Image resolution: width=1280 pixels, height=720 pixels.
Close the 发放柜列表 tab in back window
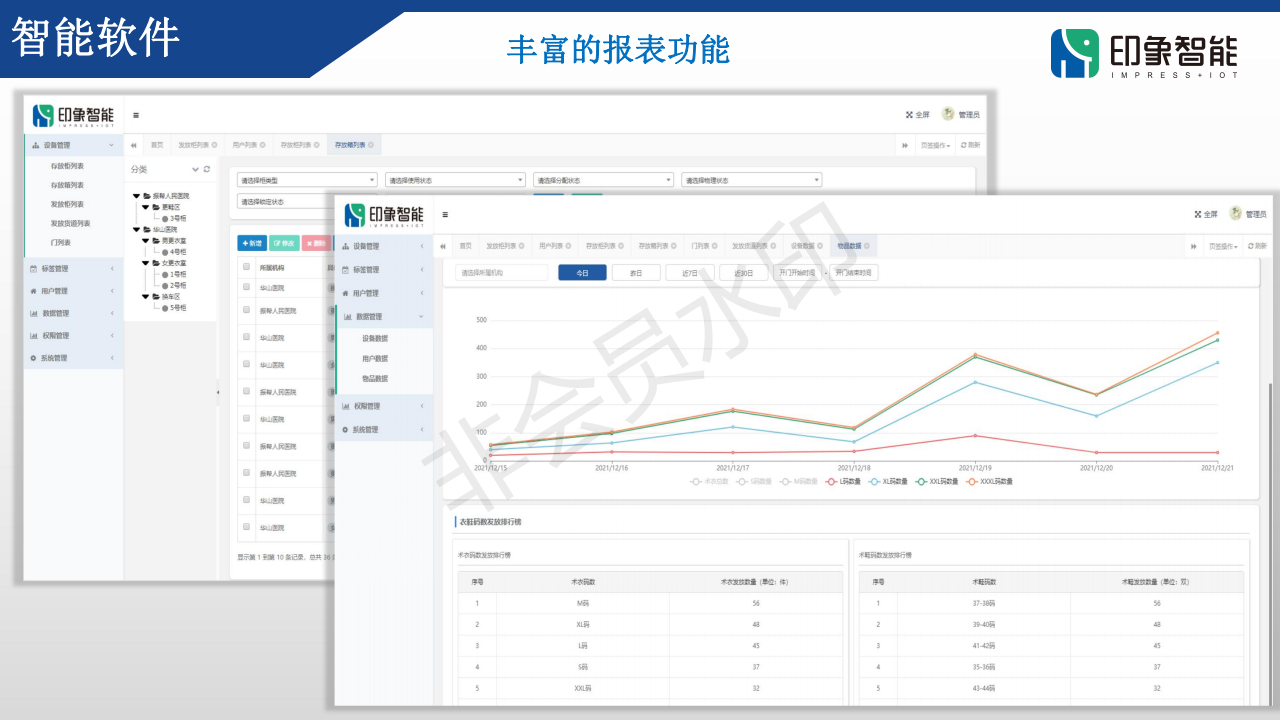212,145
